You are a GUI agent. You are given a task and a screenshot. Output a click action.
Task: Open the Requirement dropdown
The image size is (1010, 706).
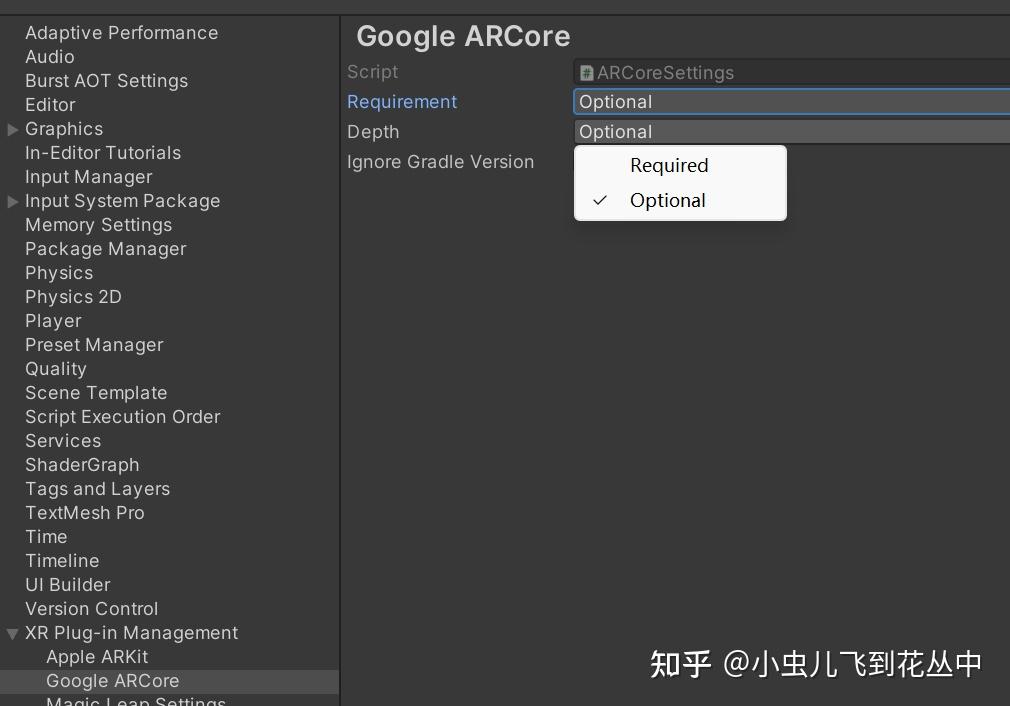(790, 101)
